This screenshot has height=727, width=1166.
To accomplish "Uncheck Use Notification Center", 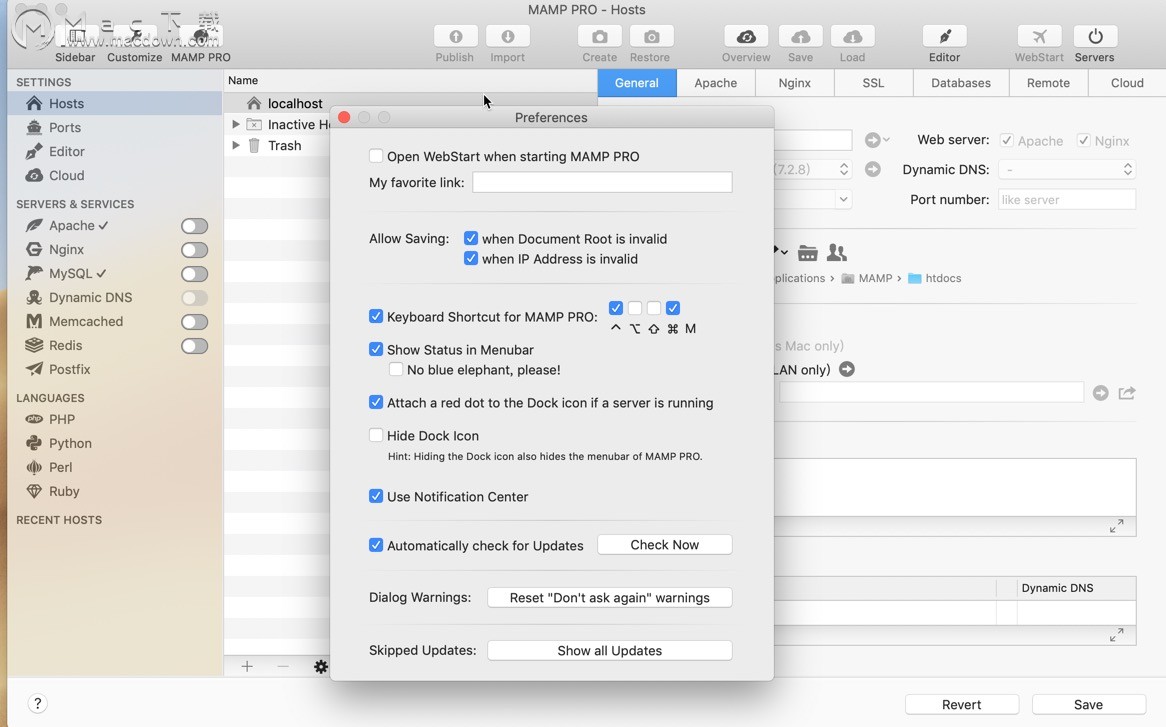I will tap(376, 496).
